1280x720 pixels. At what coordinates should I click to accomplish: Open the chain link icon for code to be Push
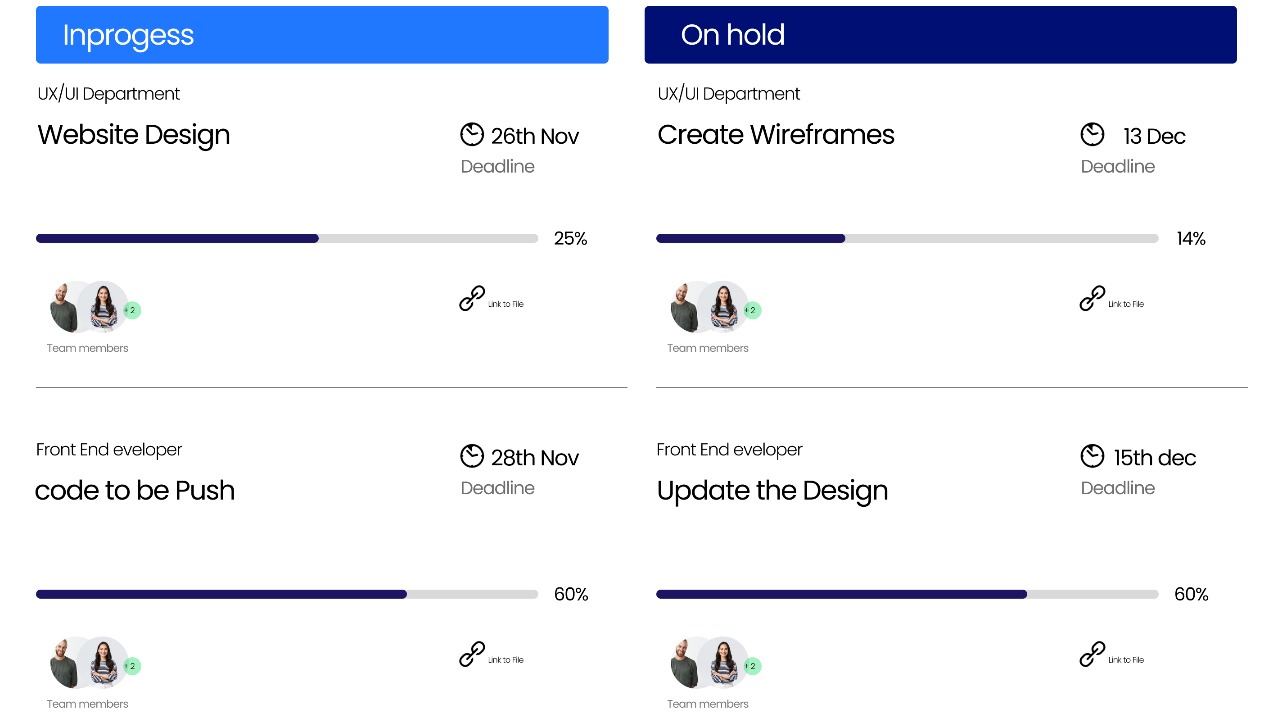pos(472,654)
